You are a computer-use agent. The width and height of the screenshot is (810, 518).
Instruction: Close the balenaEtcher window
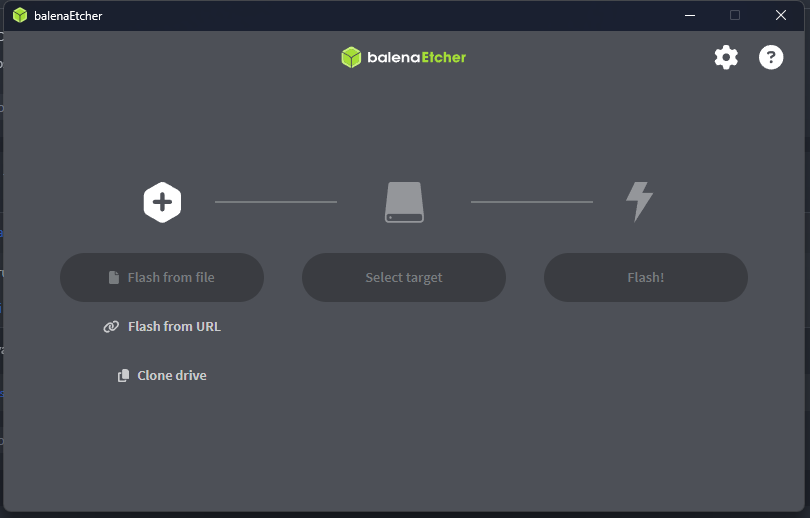[x=781, y=15]
